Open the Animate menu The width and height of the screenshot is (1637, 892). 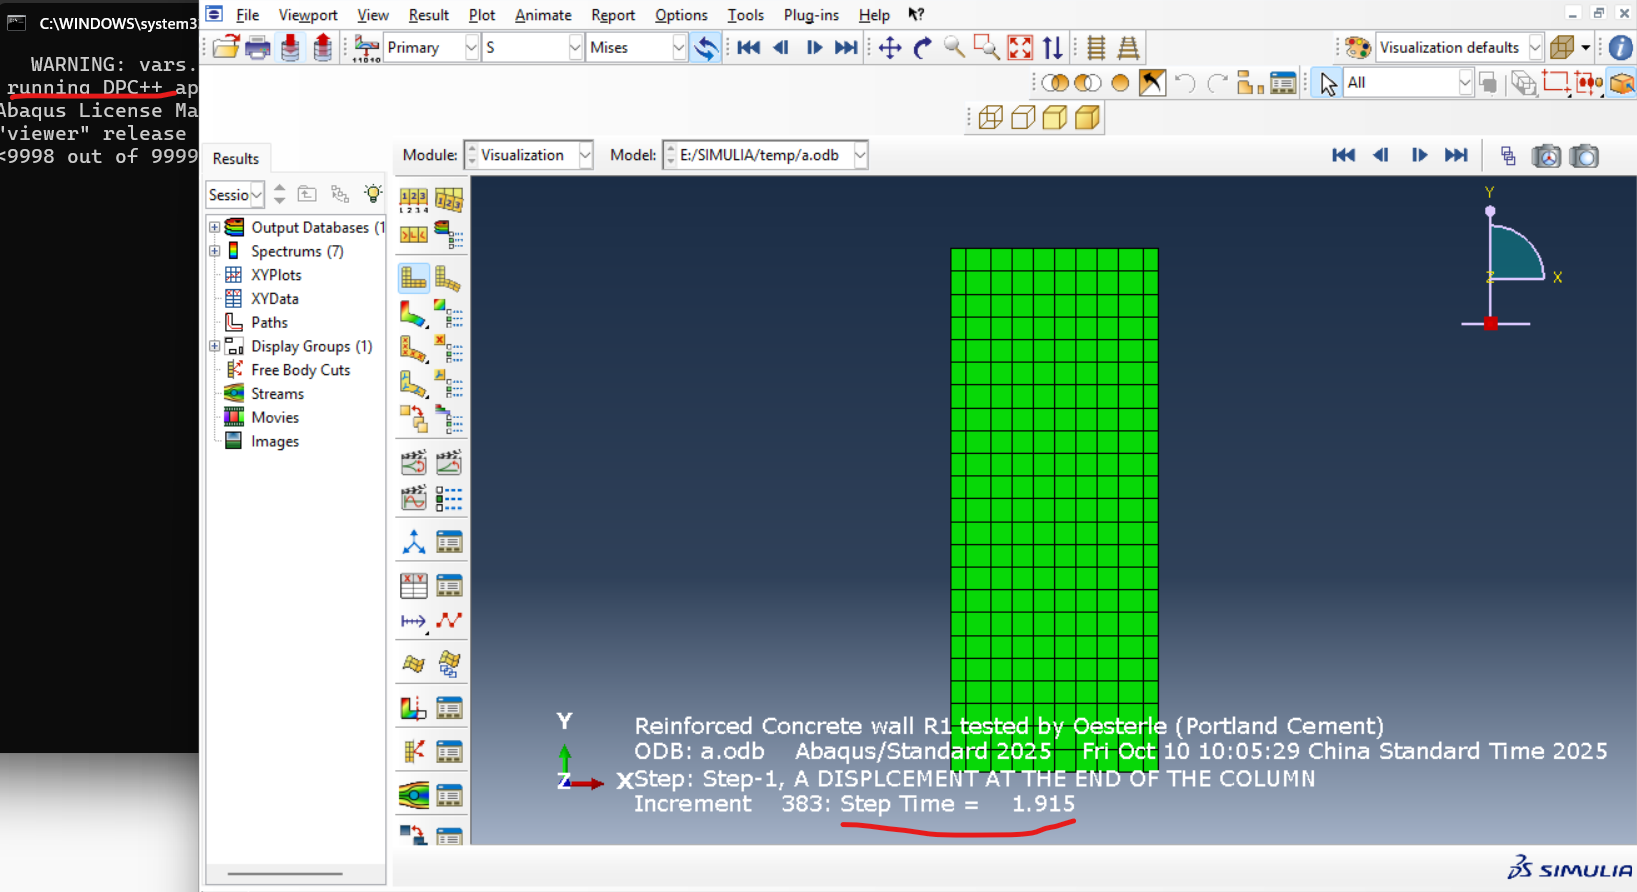point(543,15)
